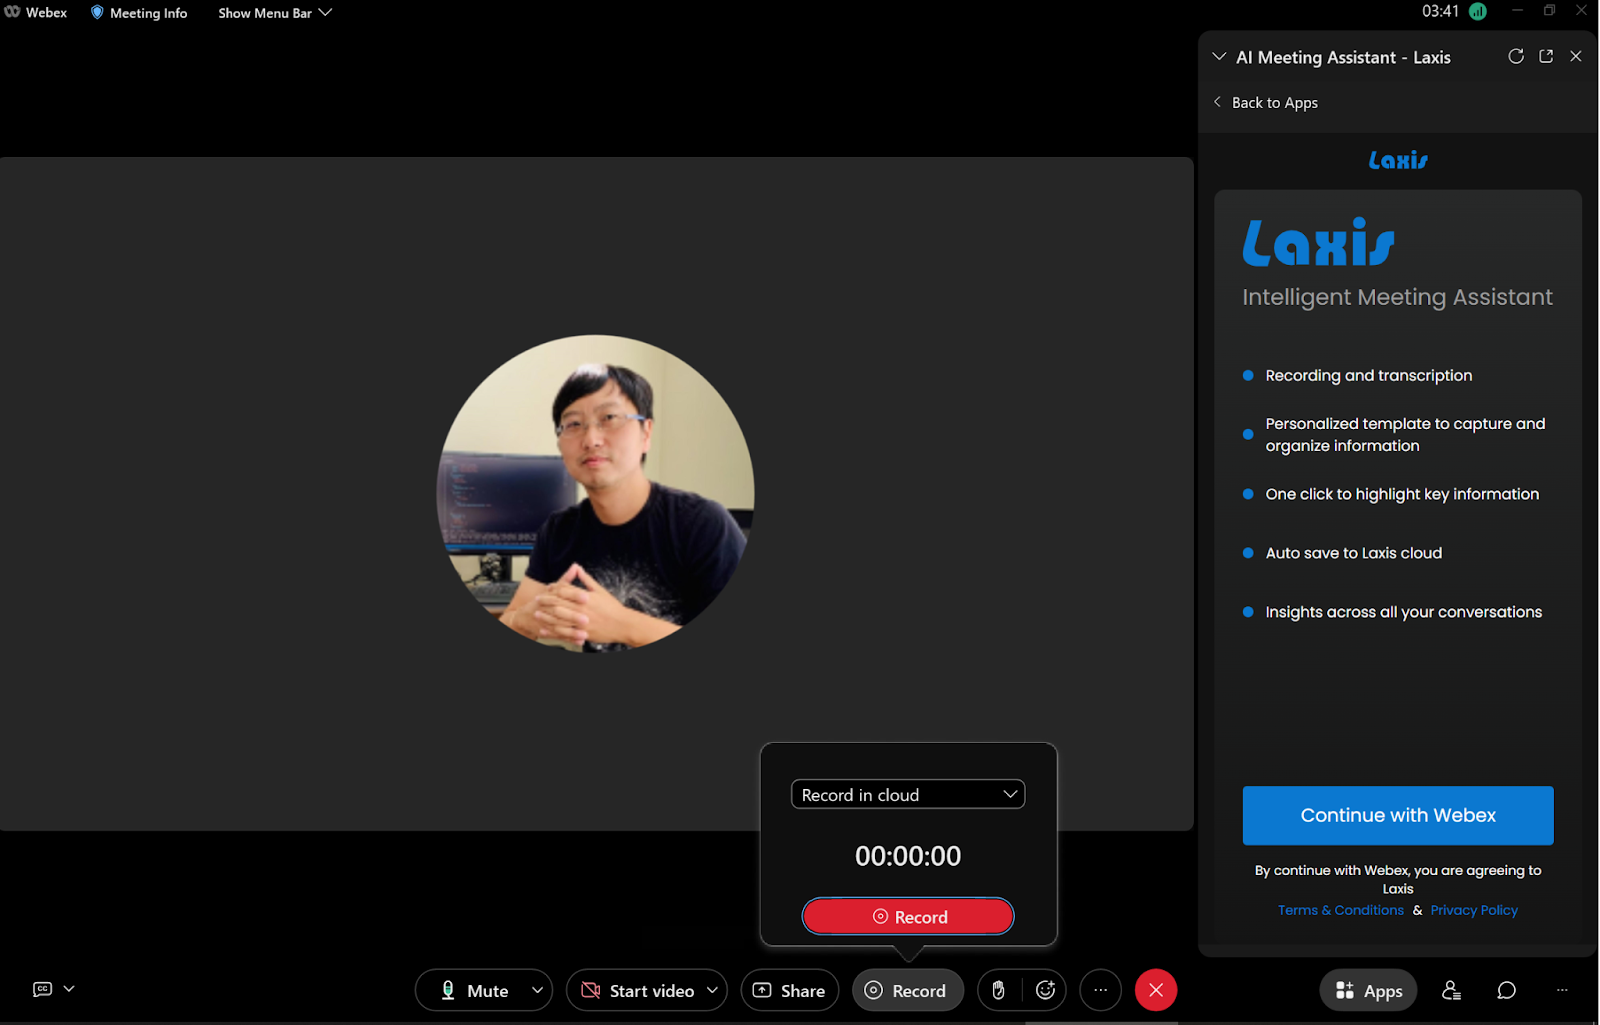
Task: Open More options ellipsis in control bar
Action: (x=1101, y=990)
